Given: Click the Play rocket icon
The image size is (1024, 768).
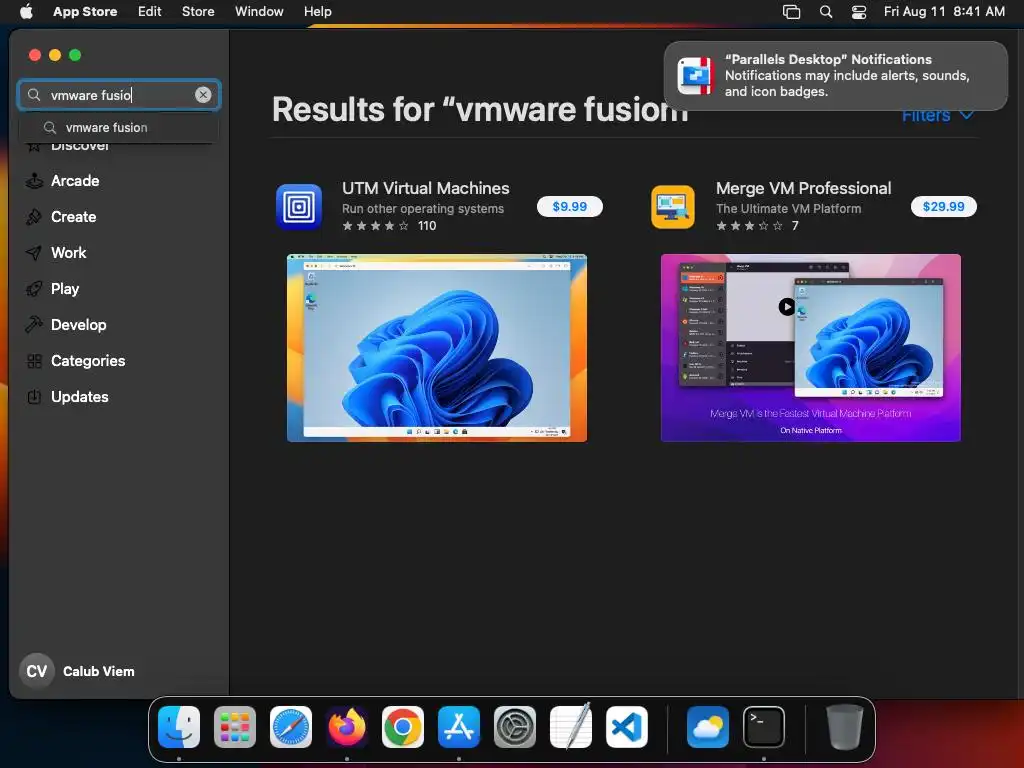Looking at the screenshot, I should click(34, 289).
